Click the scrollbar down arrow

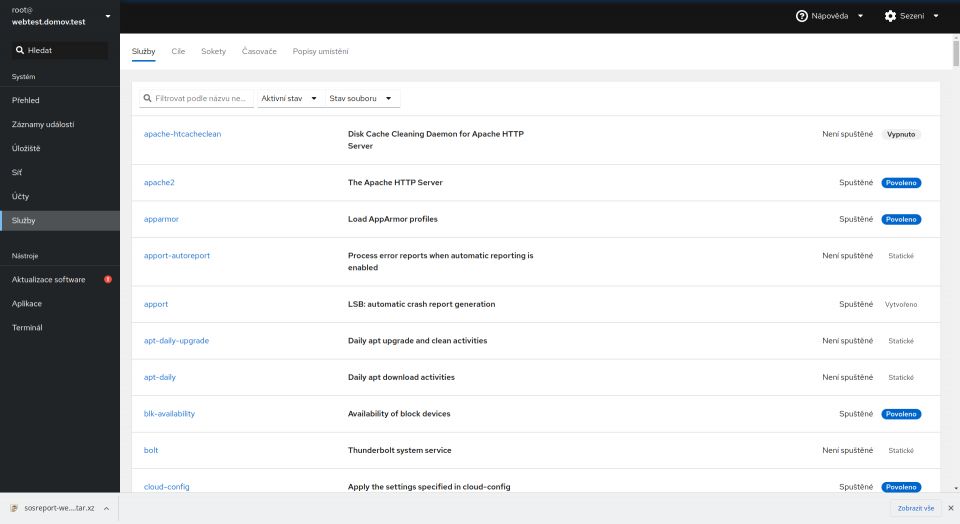(x=956, y=488)
